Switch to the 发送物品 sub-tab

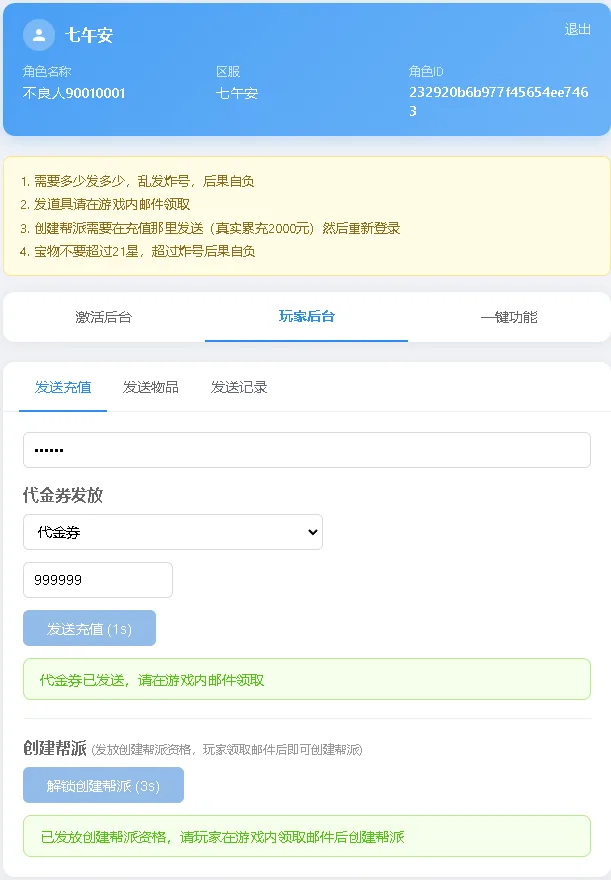coord(150,387)
